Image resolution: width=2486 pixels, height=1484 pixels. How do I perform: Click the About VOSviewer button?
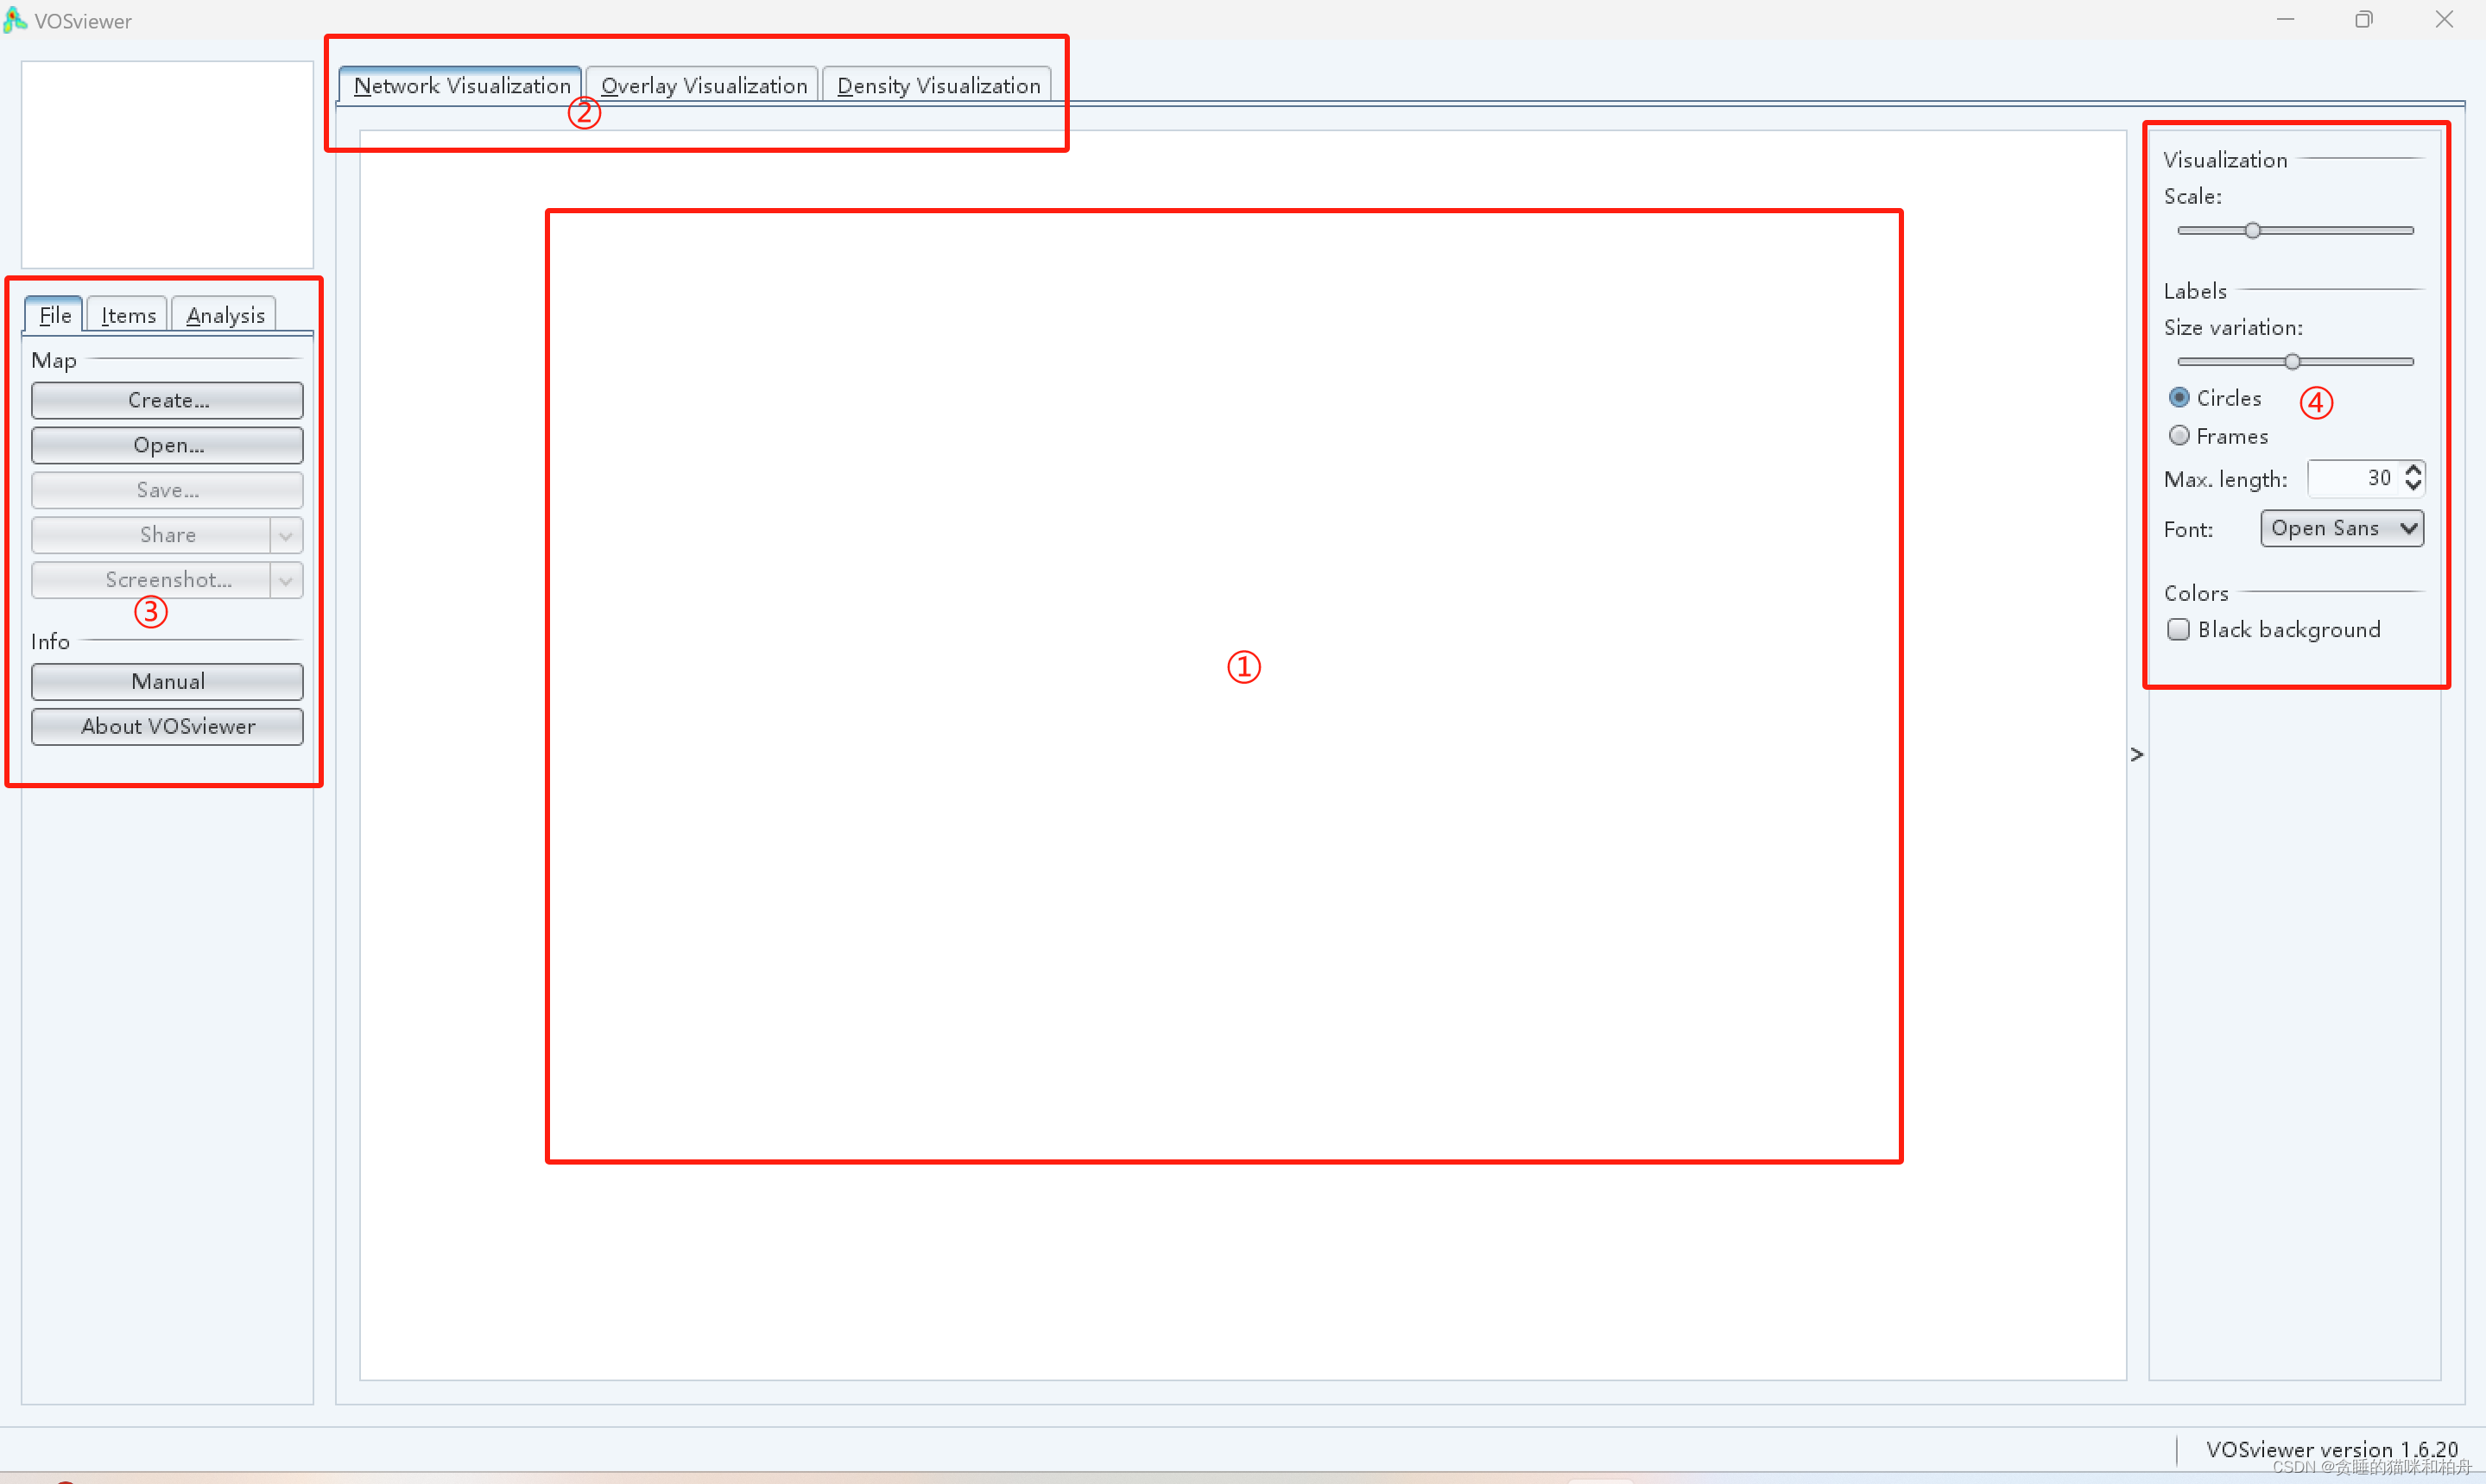(x=168, y=727)
